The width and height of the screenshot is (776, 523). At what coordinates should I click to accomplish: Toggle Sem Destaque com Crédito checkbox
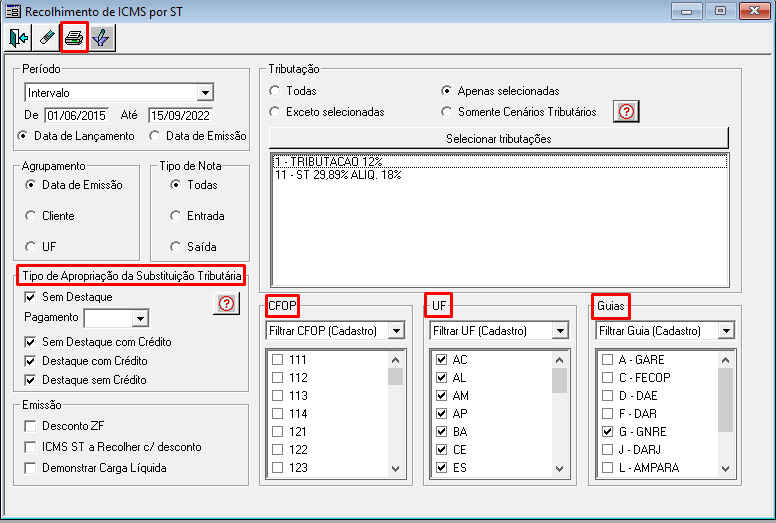pyautogui.click(x=30, y=342)
